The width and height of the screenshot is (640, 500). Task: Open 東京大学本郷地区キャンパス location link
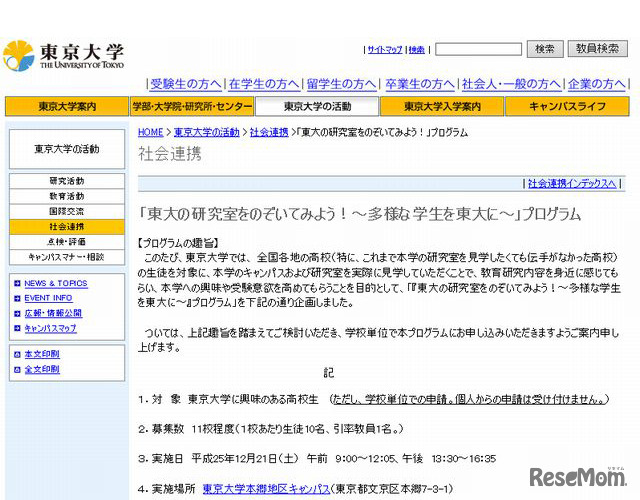[x=266, y=489]
